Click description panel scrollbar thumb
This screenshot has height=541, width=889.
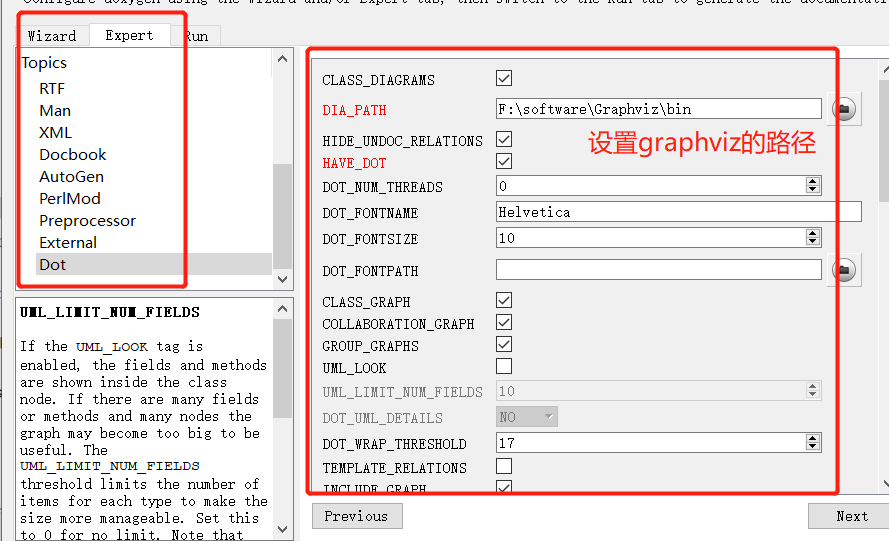pos(282,368)
